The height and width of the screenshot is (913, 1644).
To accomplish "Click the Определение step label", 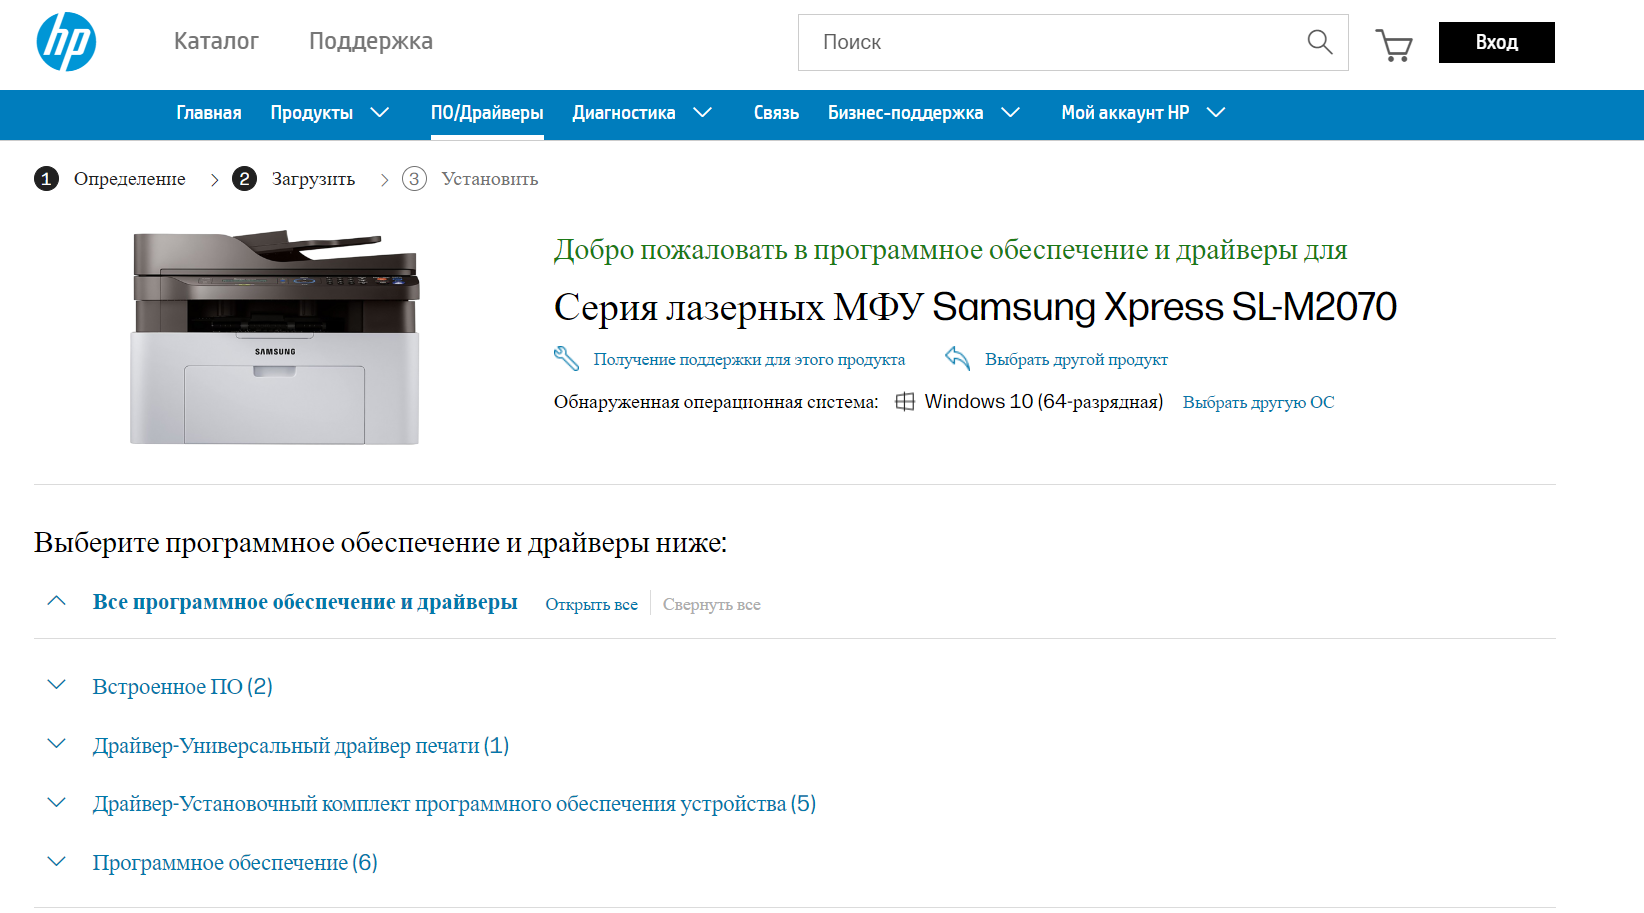I will pyautogui.click(x=130, y=179).
